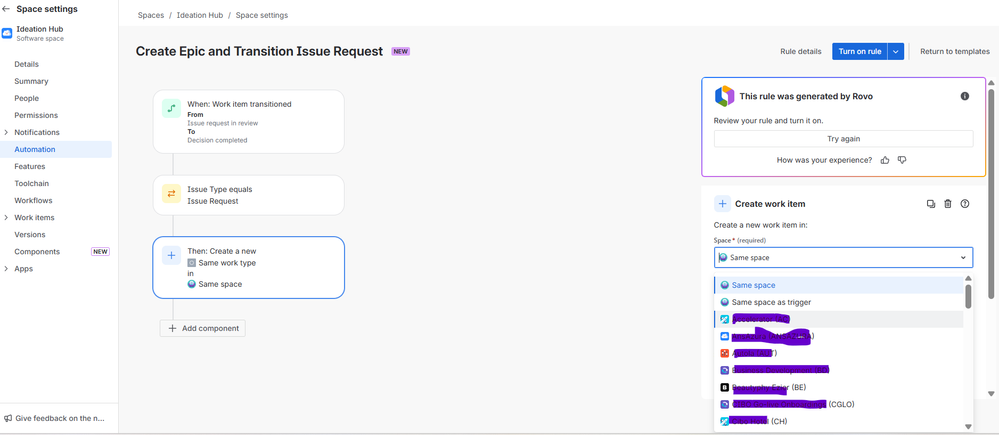The image size is (999, 435).
Task: Click the plus icon in Add component
Action: [x=171, y=328]
